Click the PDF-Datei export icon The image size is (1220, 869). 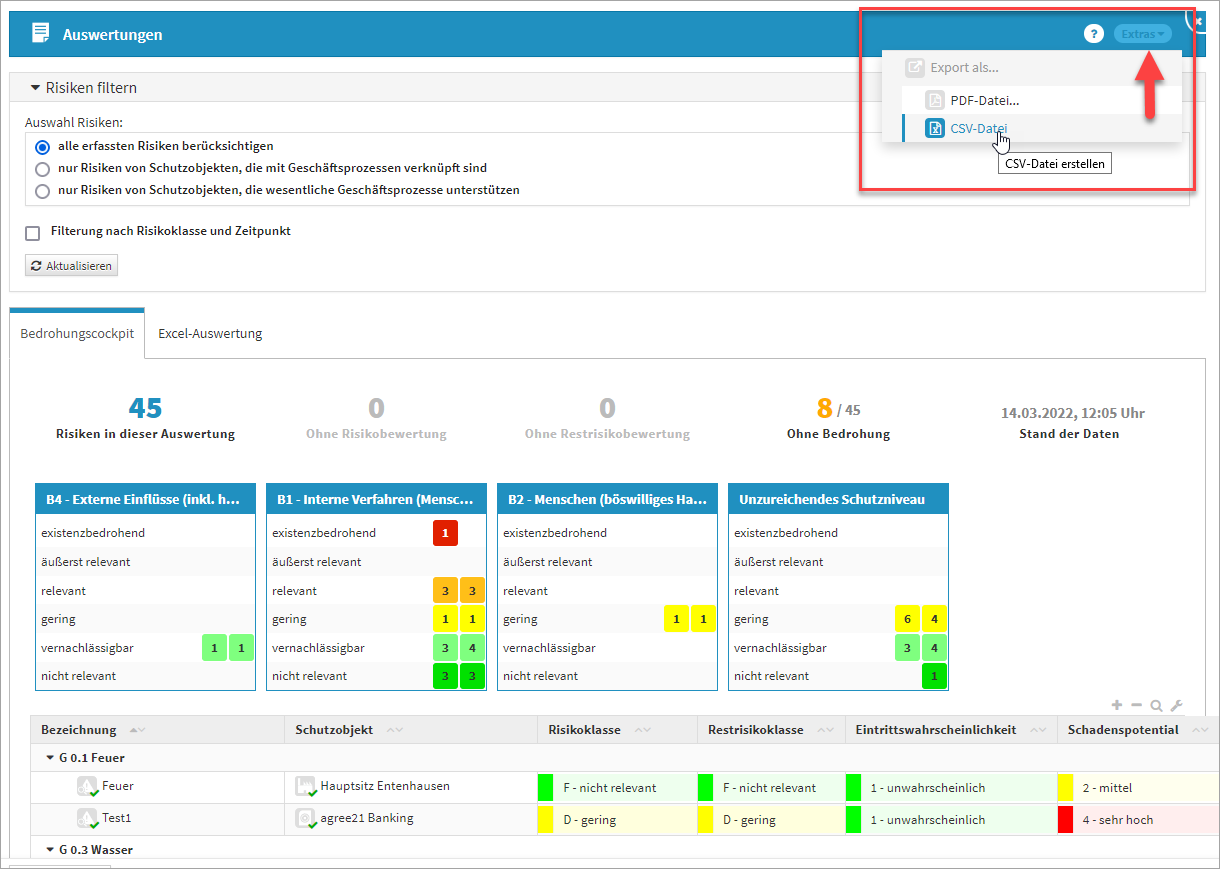coord(935,101)
